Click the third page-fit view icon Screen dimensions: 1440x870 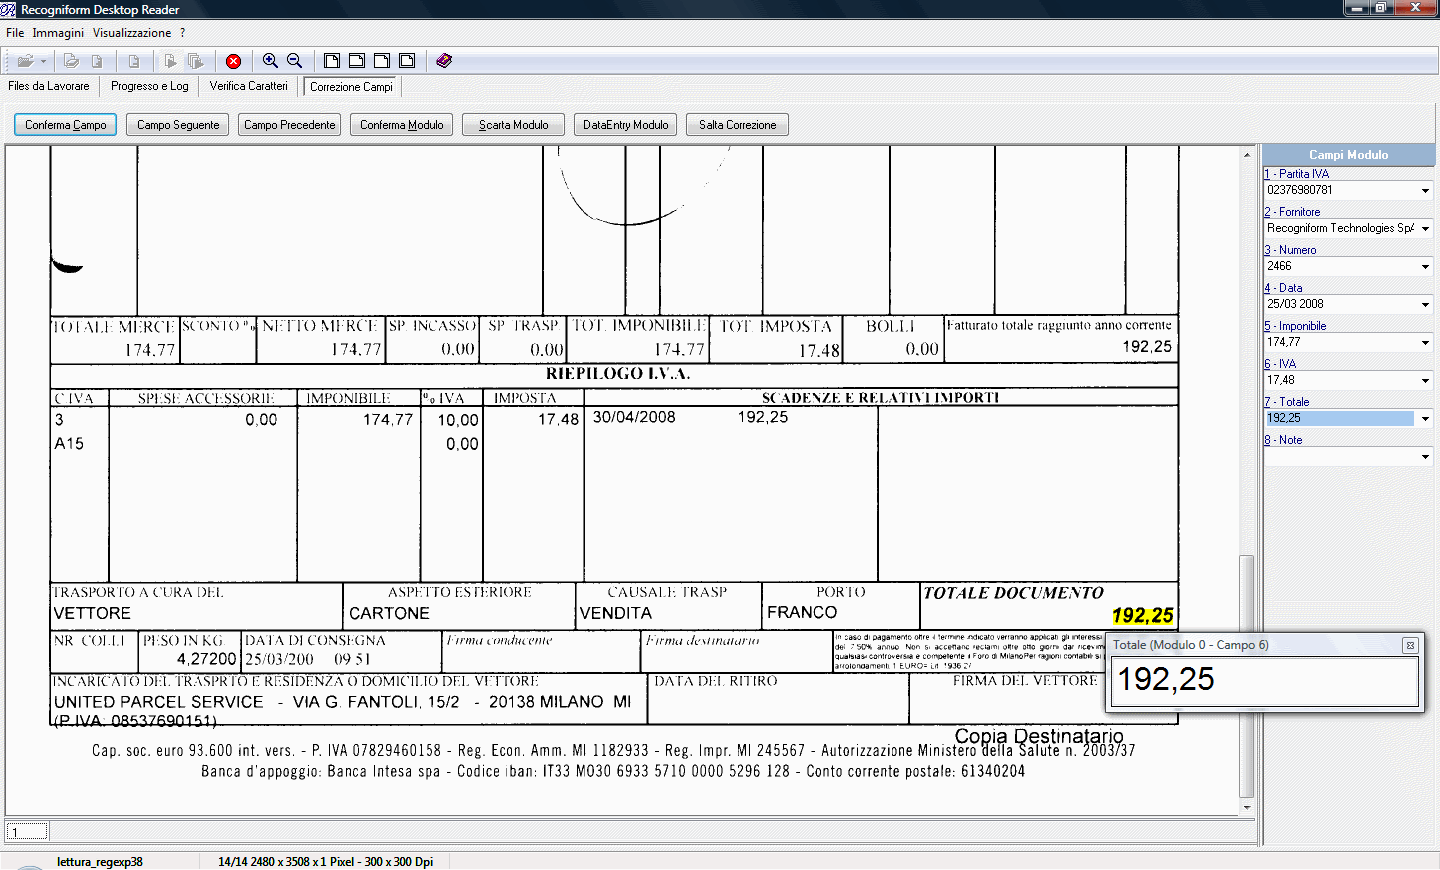tap(382, 61)
